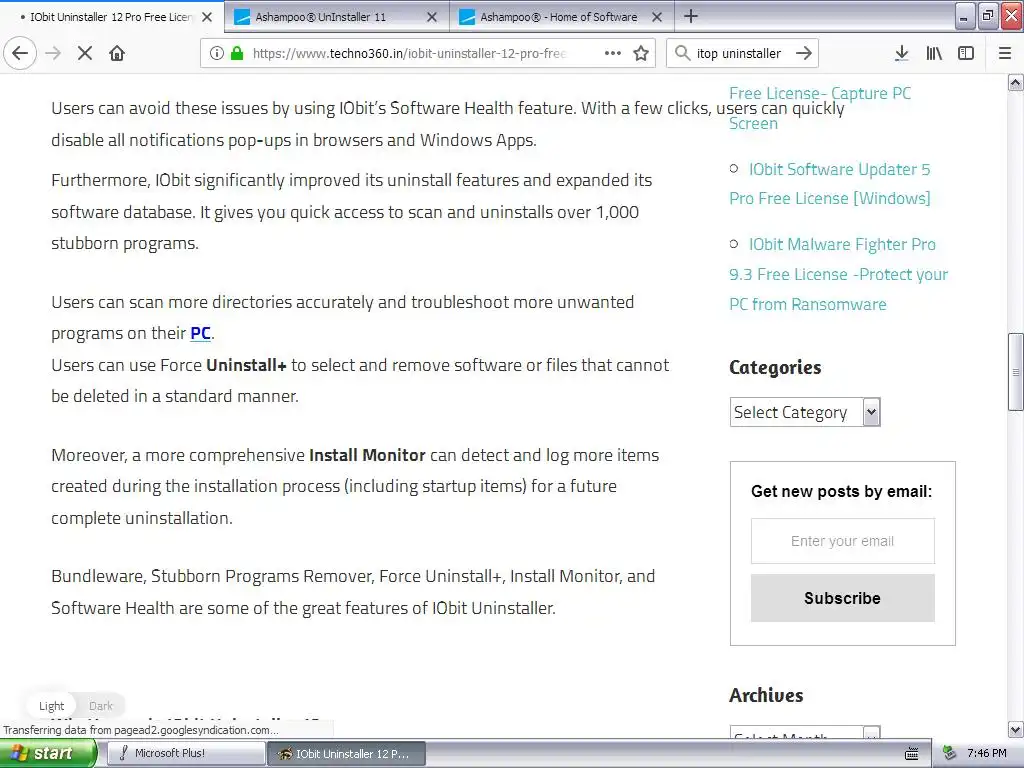This screenshot has width=1024, height=768.
Task: Open the Downloads panel
Action: (x=901, y=53)
